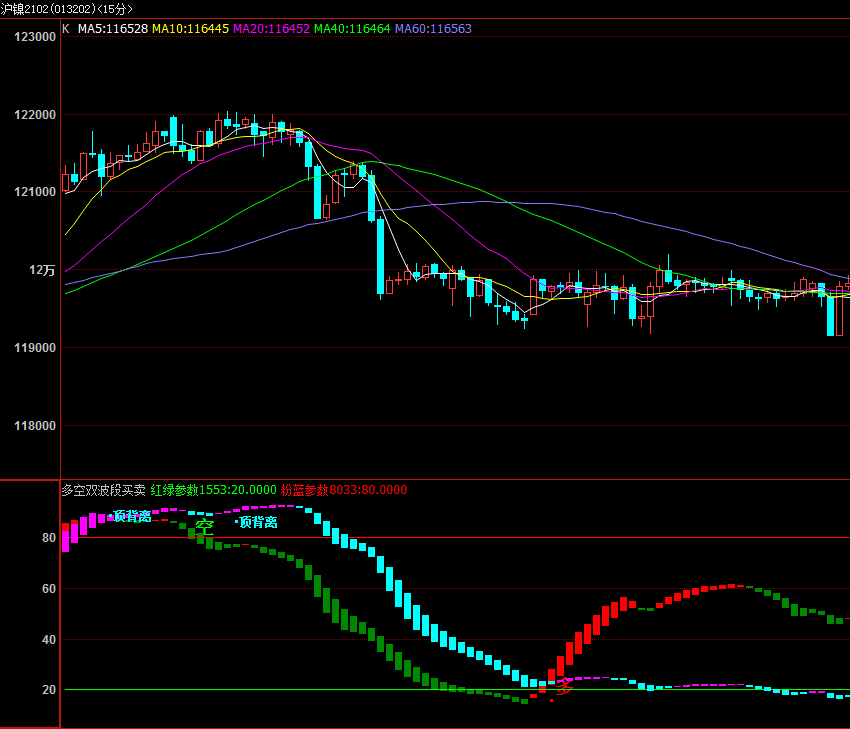The width and height of the screenshot is (850, 729).
Task: Click the indicator axis label 20
Action: (49, 689)
